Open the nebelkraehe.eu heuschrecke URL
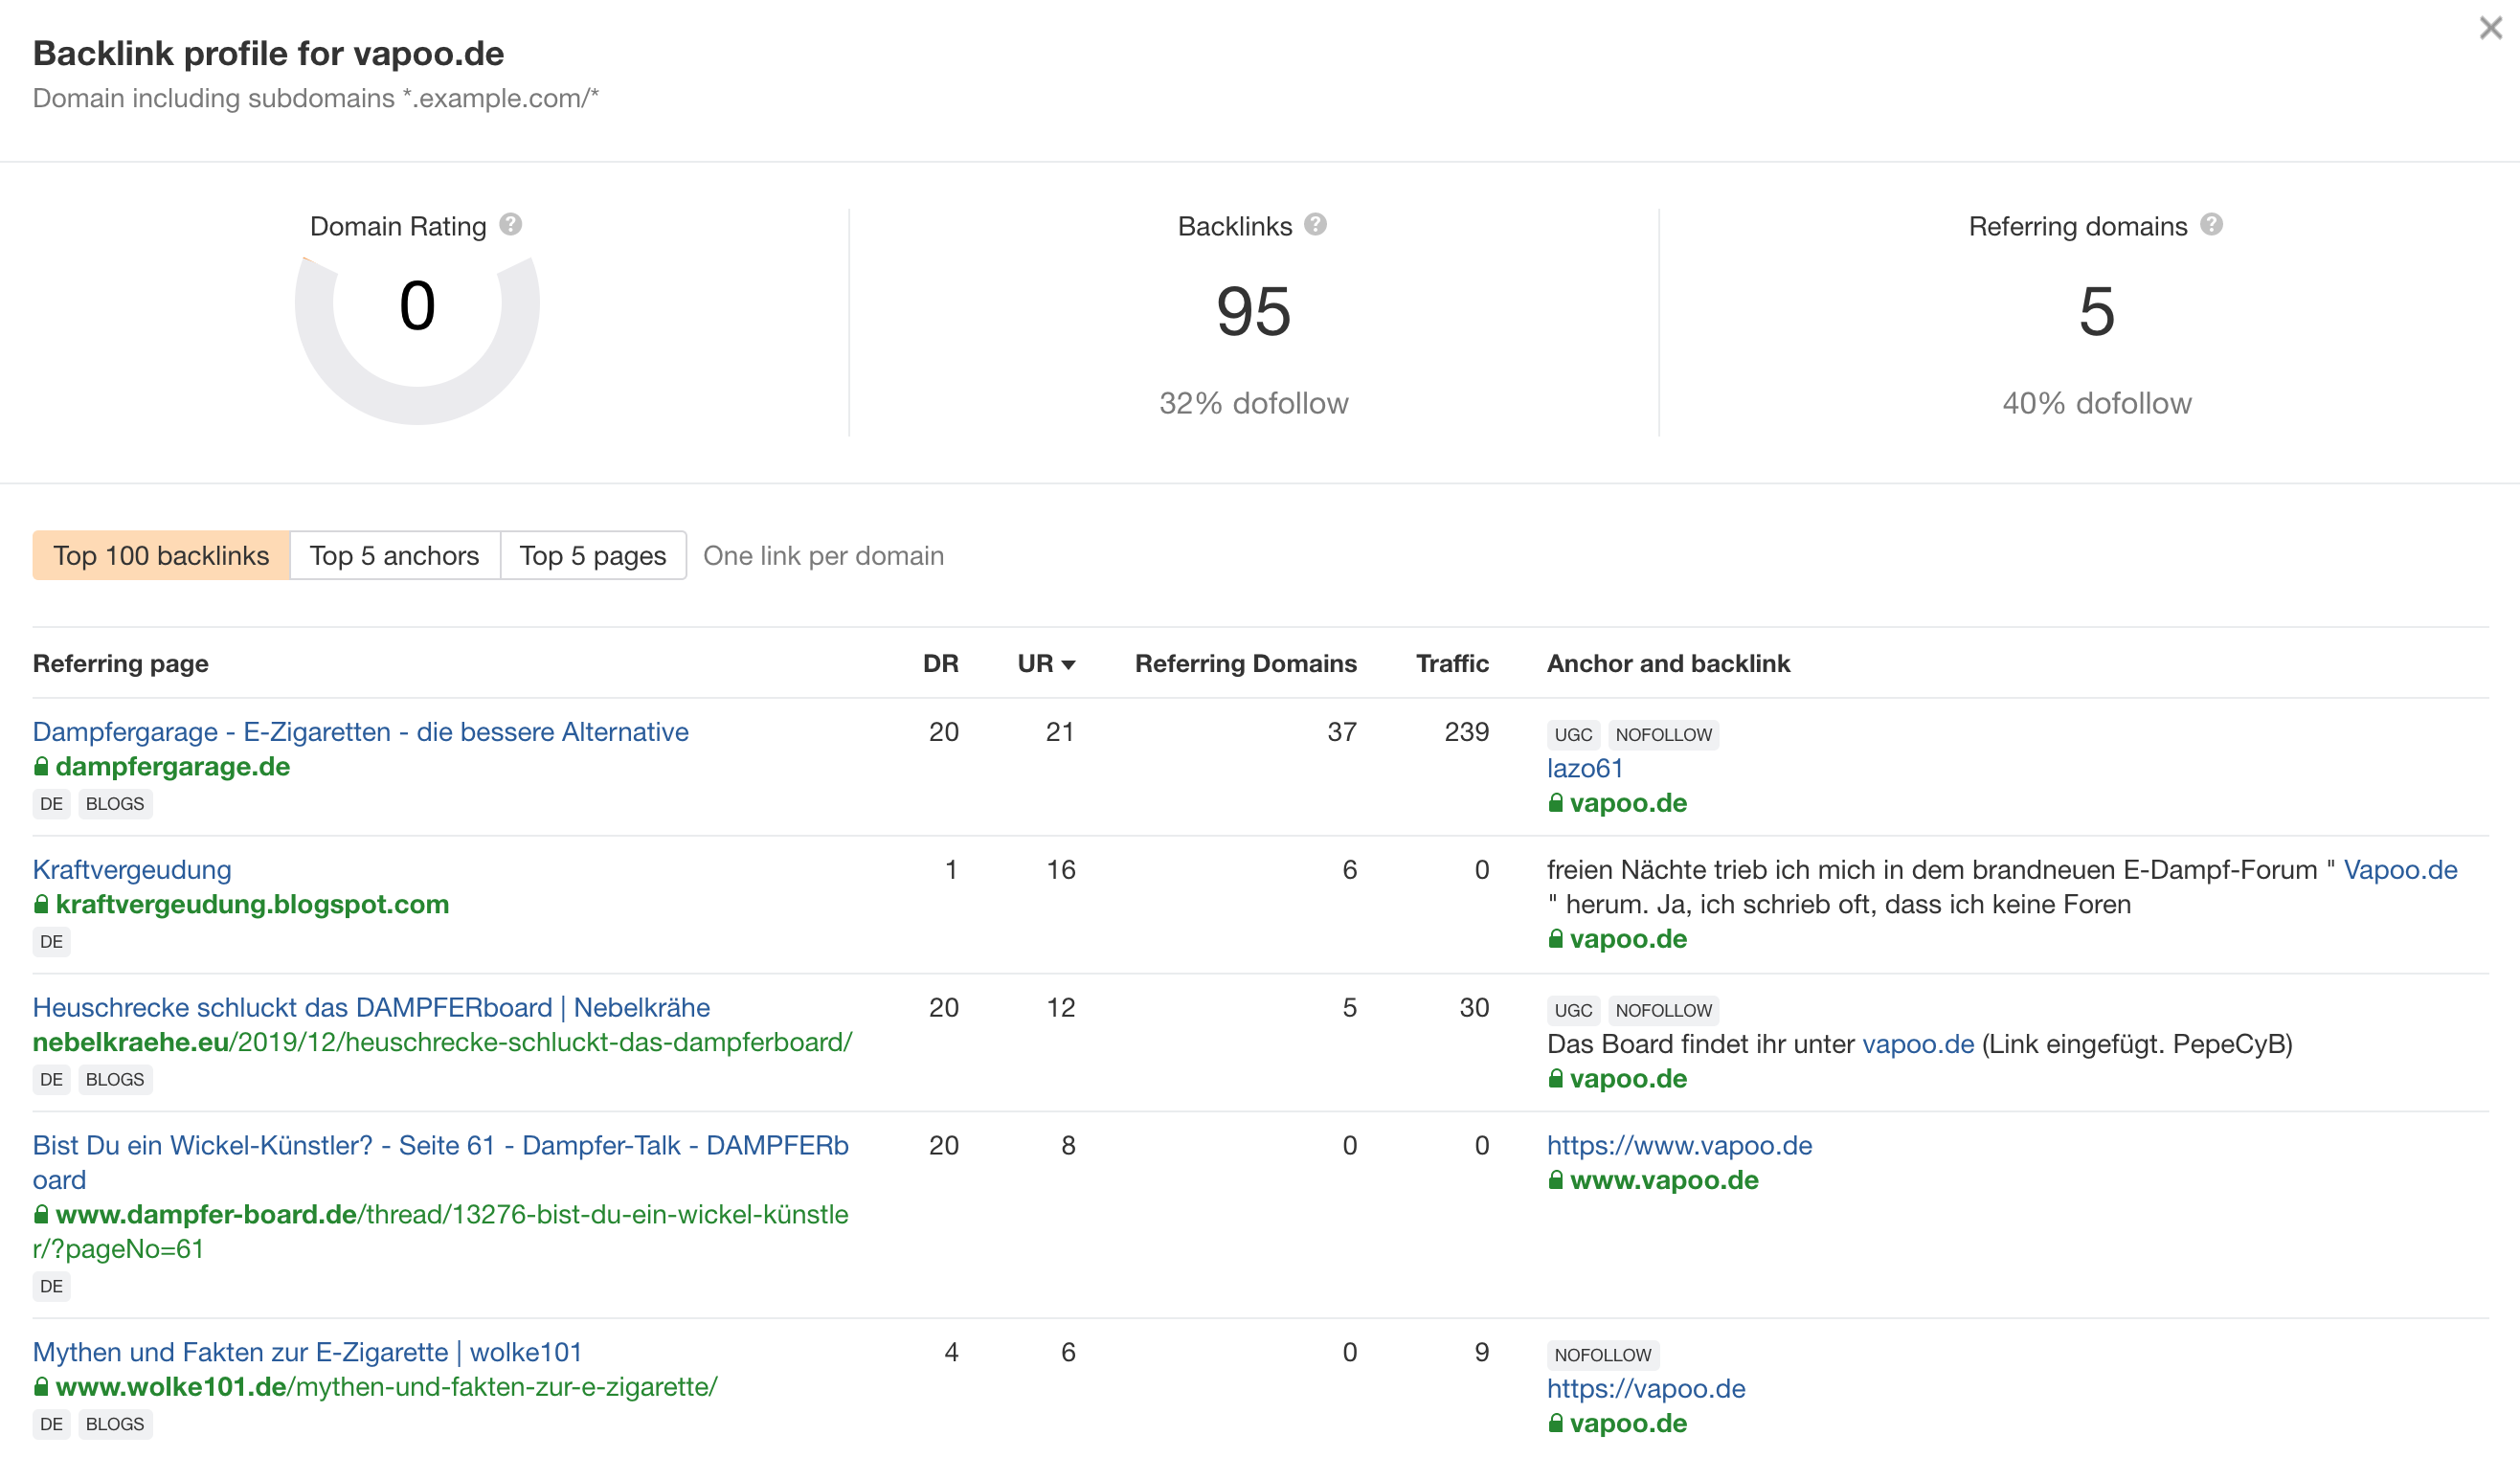Image resolution: width=2520 pixels, height=1480 pixels. click(442, 1043)
